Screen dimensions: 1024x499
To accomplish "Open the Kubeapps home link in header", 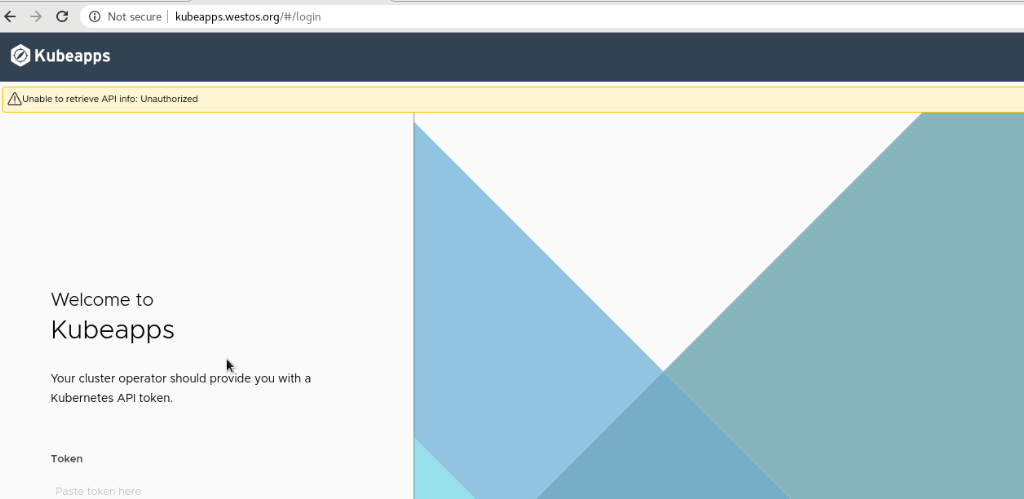I will 61,56.
